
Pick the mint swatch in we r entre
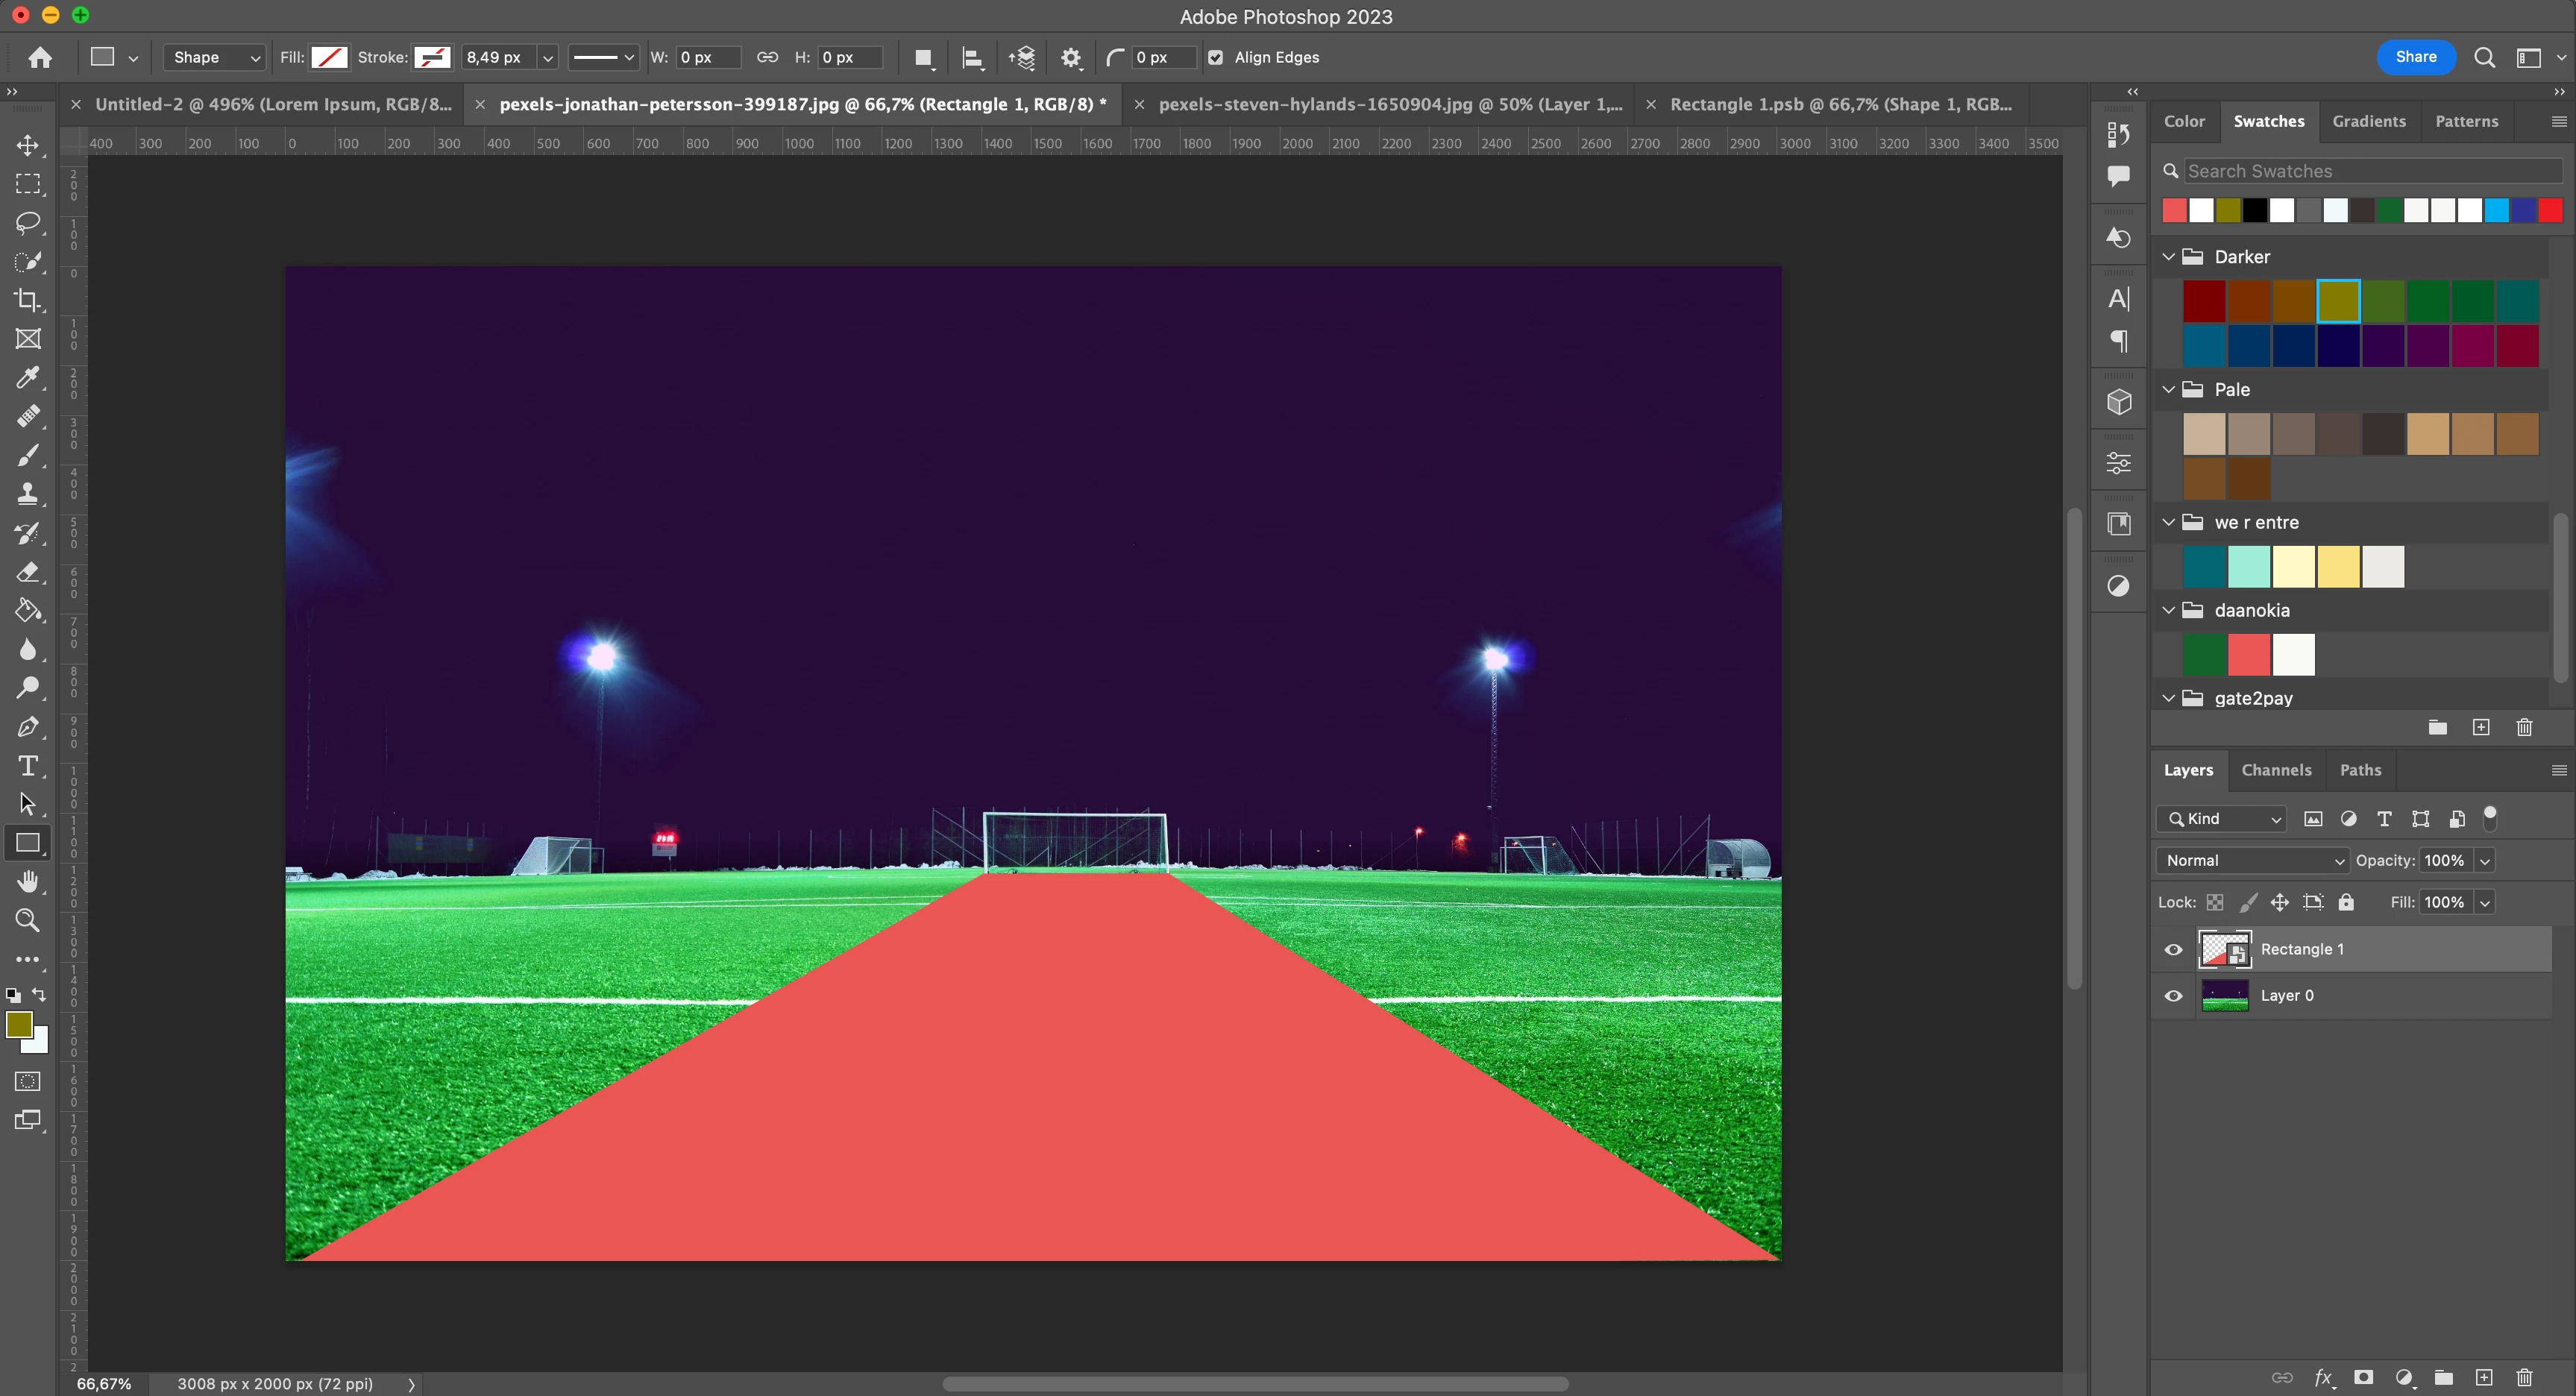click(x=2248, y=567)
